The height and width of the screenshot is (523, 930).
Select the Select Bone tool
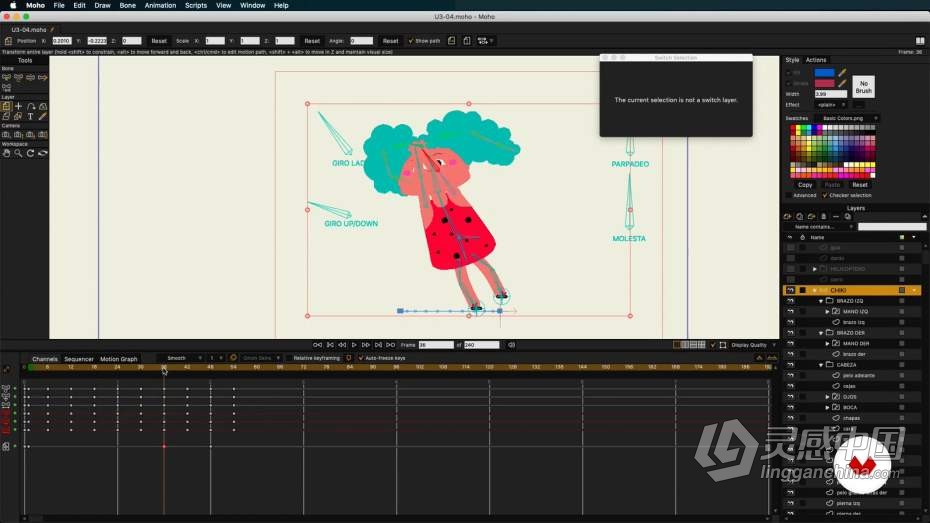pos(7,78)
